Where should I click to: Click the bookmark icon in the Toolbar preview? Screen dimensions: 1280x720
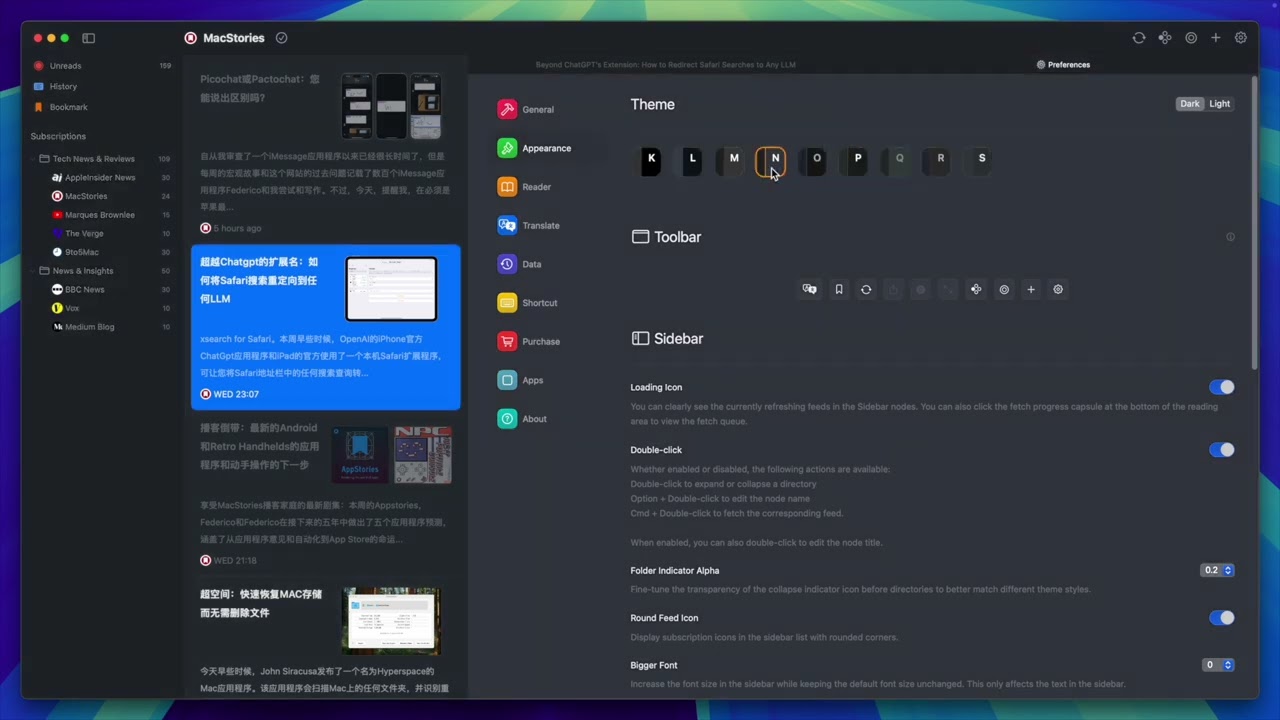(x=839, y=289)
